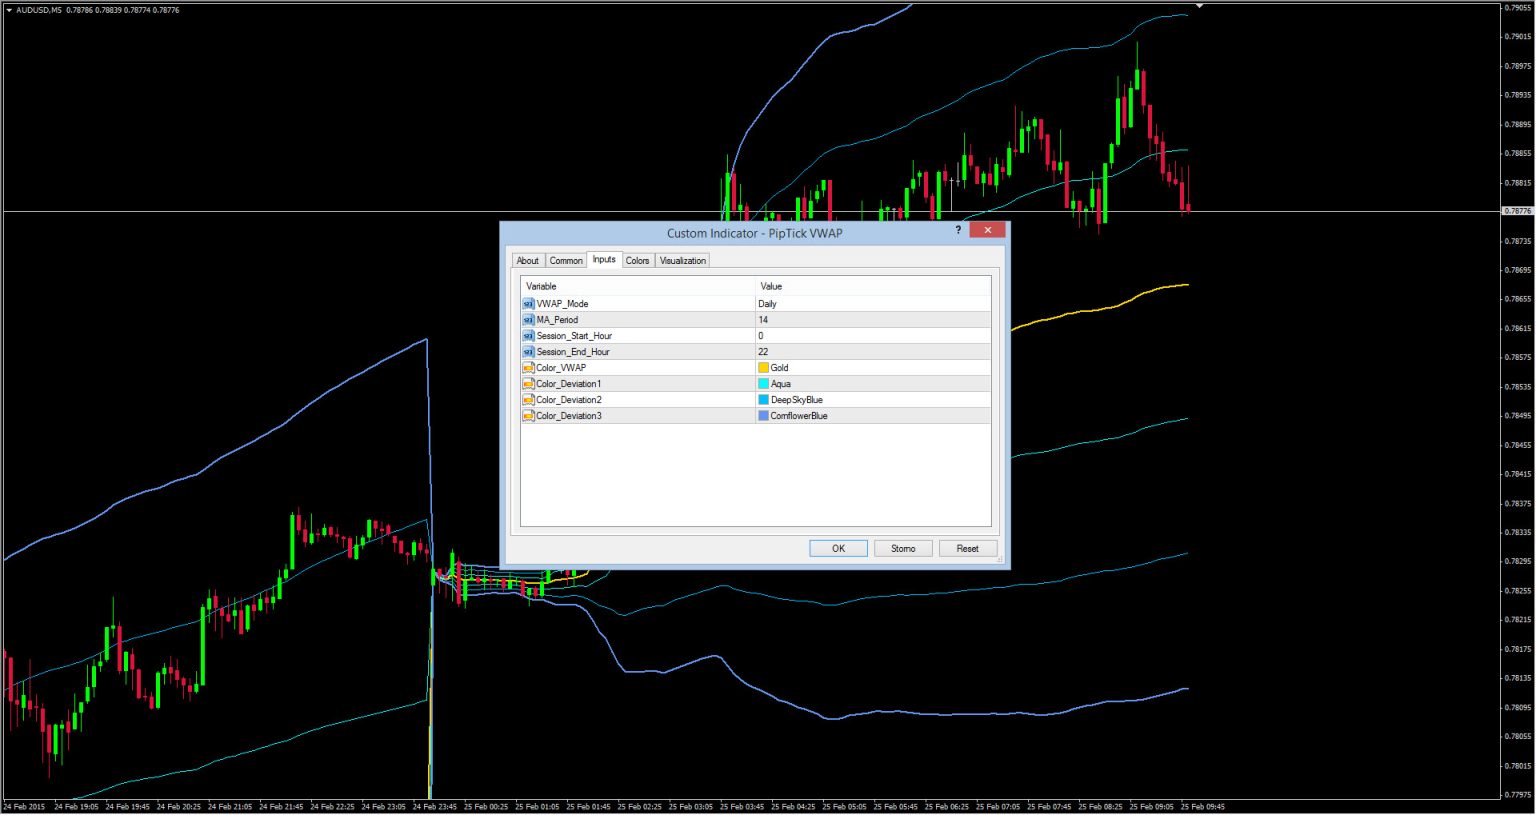Select the About tab
1536x815 pixels.
tap(527, 260)
